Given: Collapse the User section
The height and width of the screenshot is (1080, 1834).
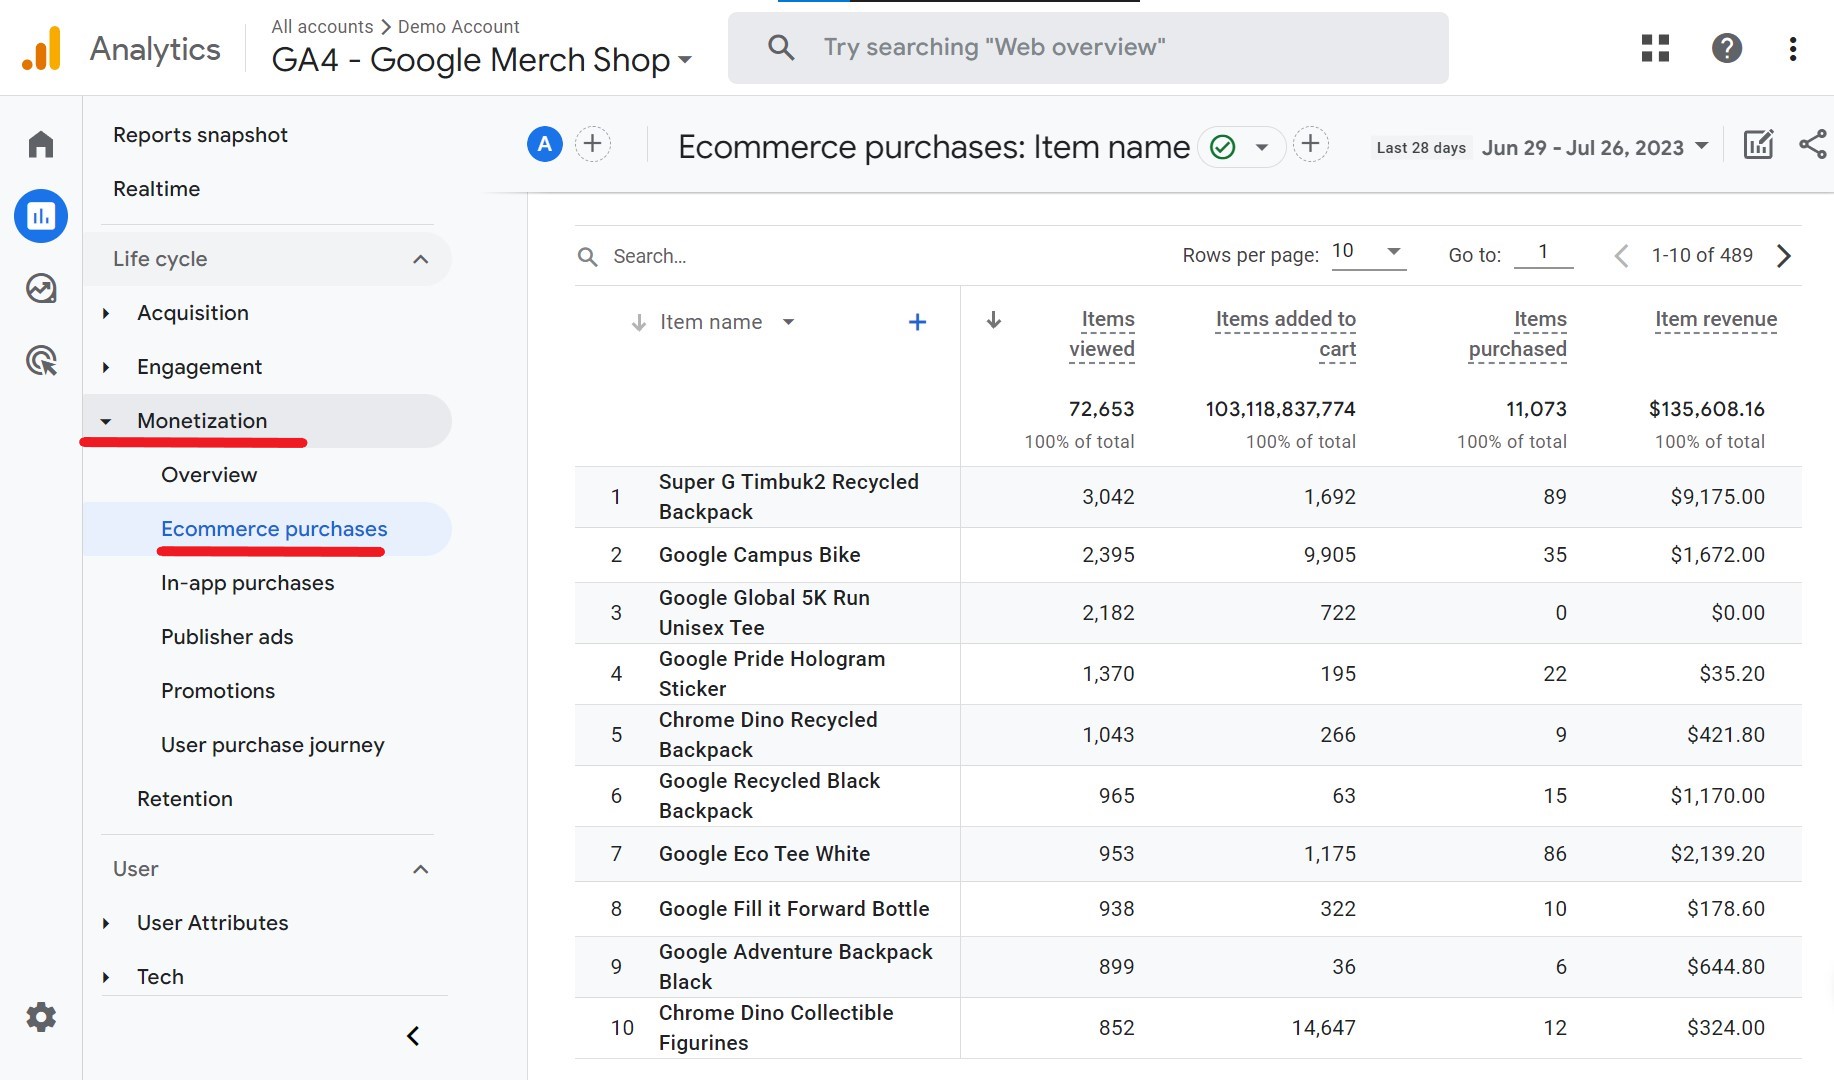Looking at the screenshot, I should pos(421,869).
